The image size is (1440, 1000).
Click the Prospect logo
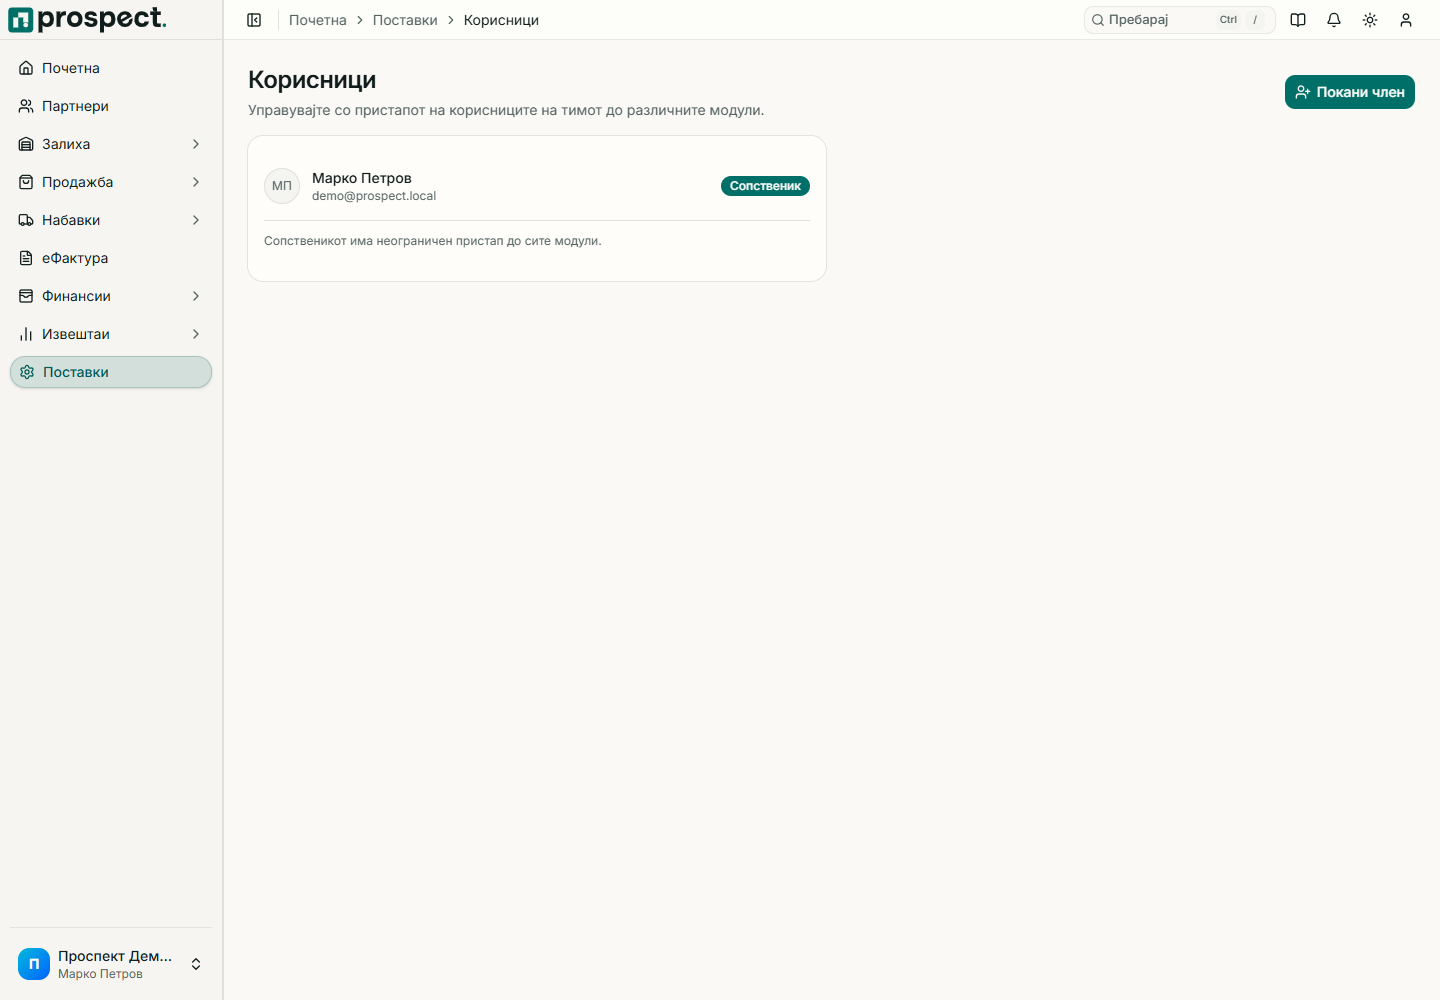point(87,19)
